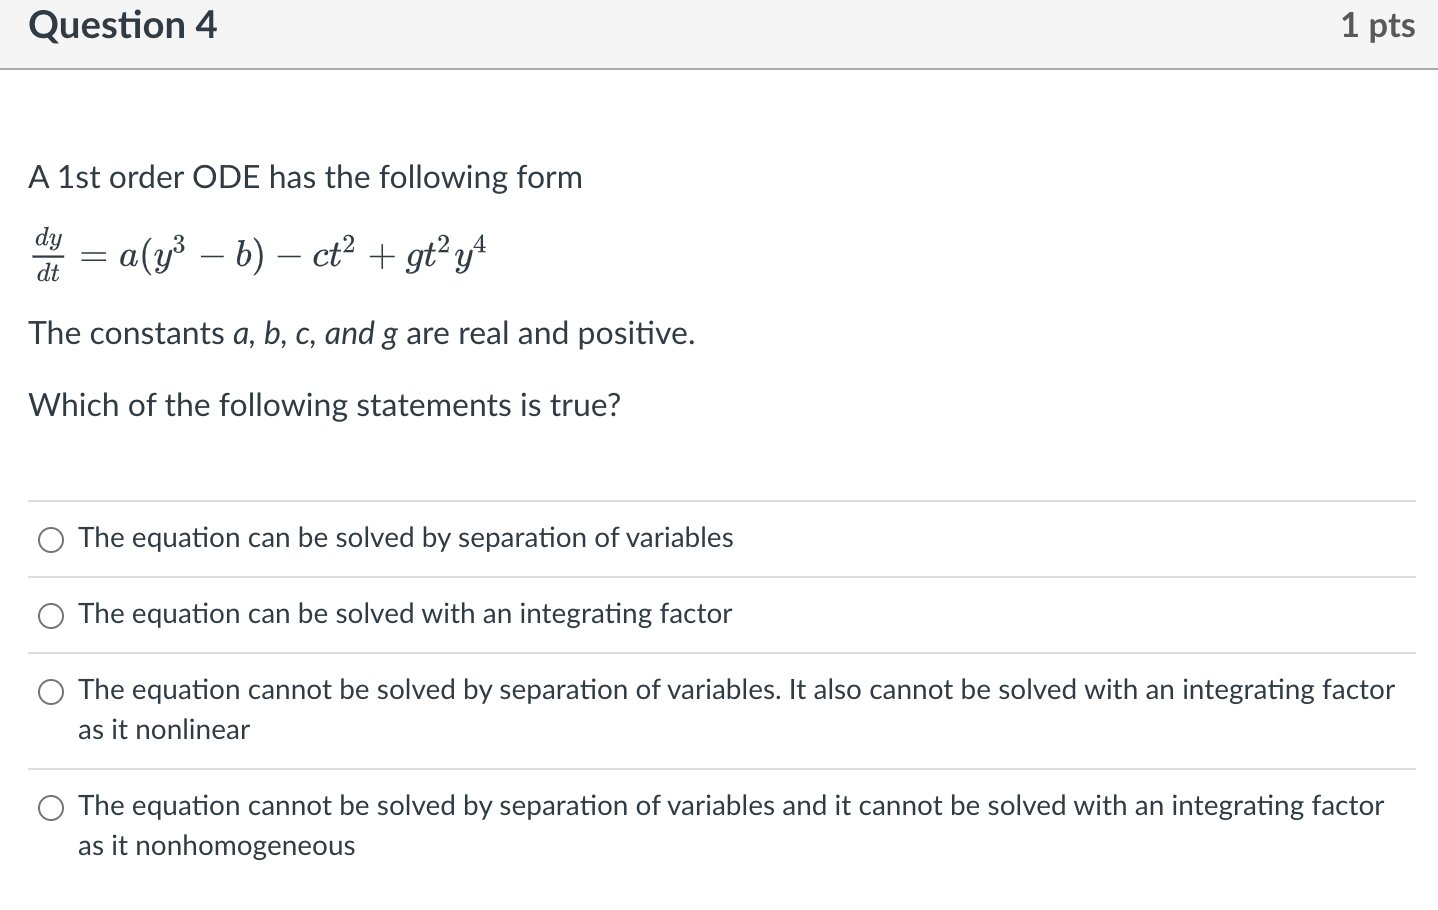This screenshot has width=1438, height=910.
Task: Choose the nonlinear answer radio button
Action: click(x=51, y=691)
